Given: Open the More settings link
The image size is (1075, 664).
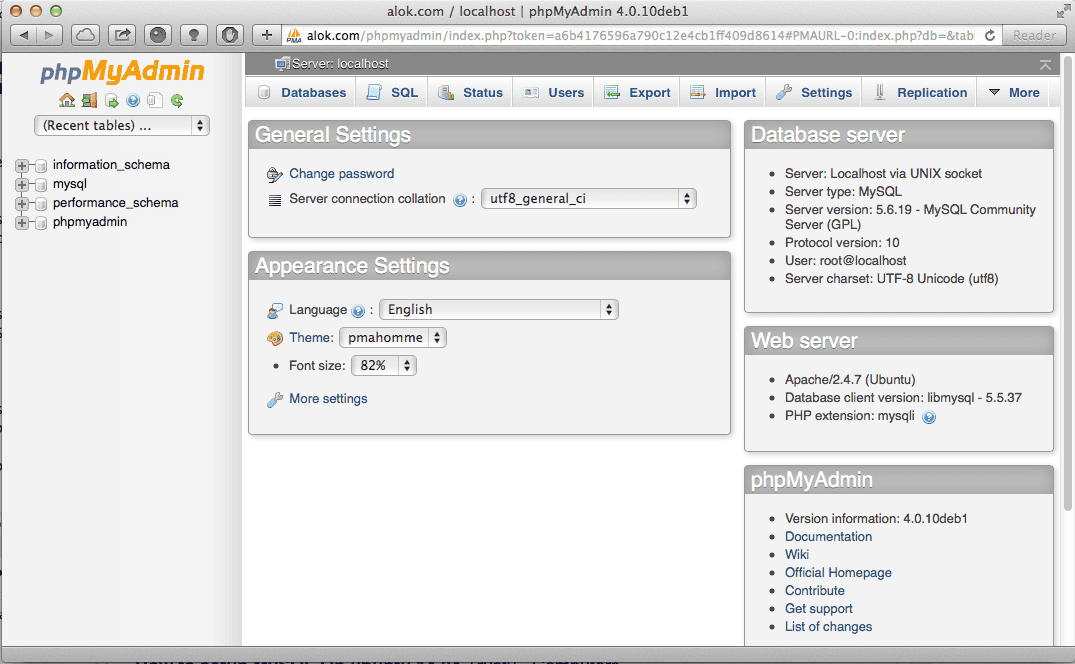Looking at the screenshot, I should tap(328, 399).
